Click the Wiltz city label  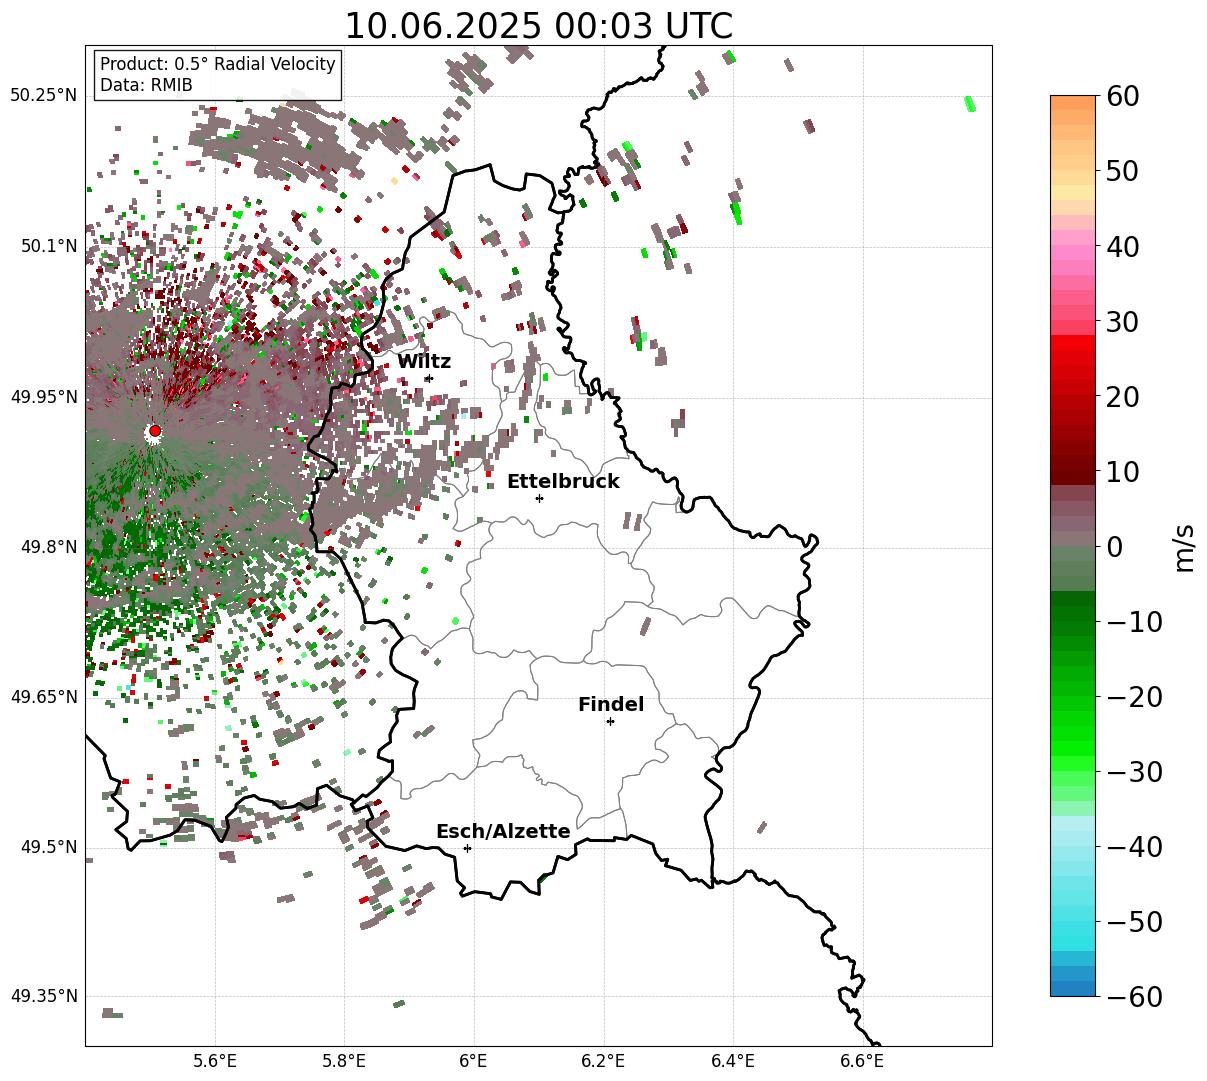tap(424, 362)
